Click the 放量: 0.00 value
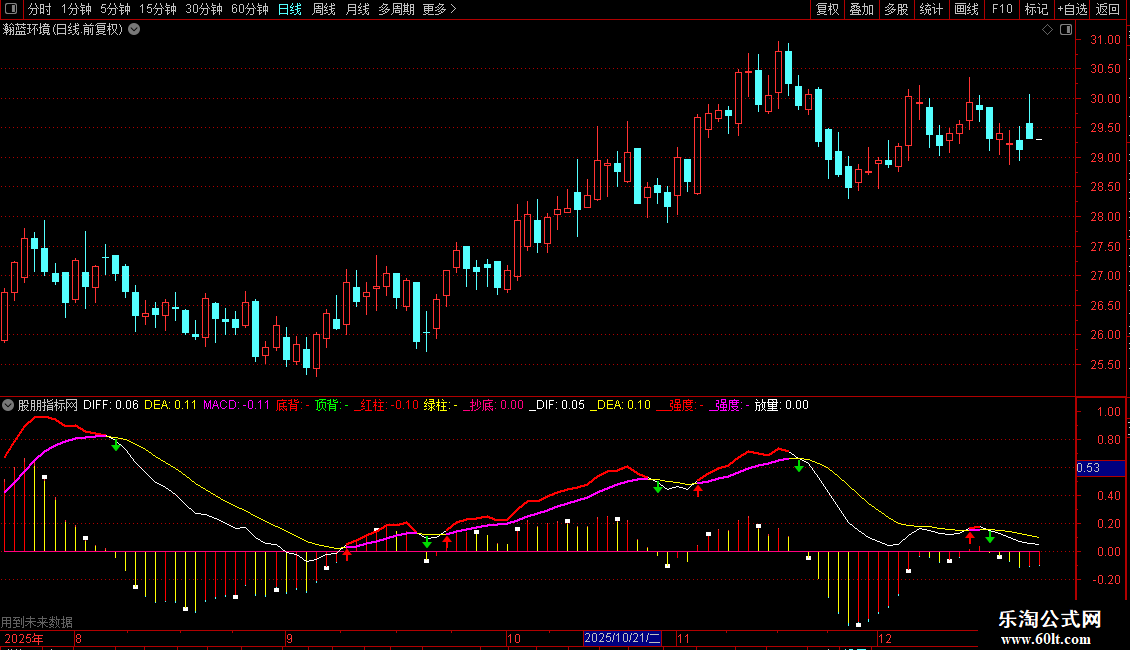The height and width of the screenshot is (650, 1130). coord(782,406)
